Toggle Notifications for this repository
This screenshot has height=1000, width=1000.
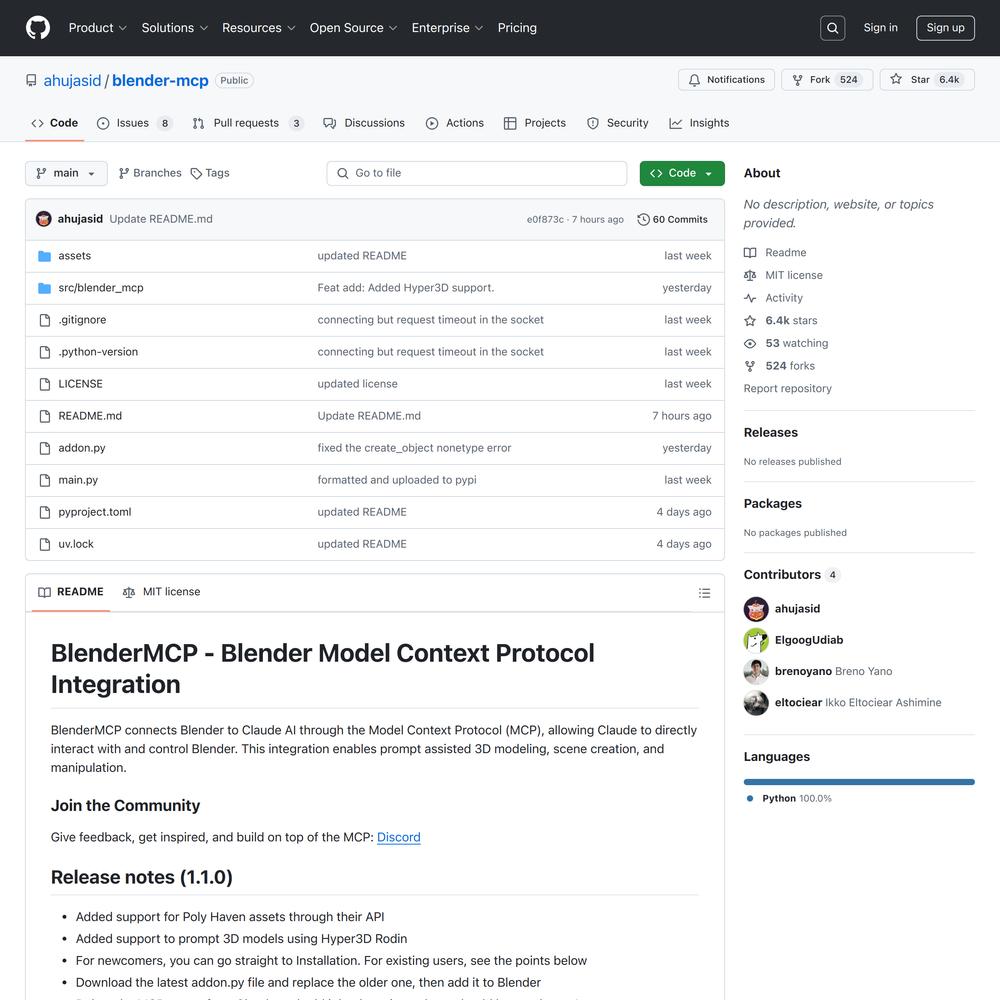(726, 80)
